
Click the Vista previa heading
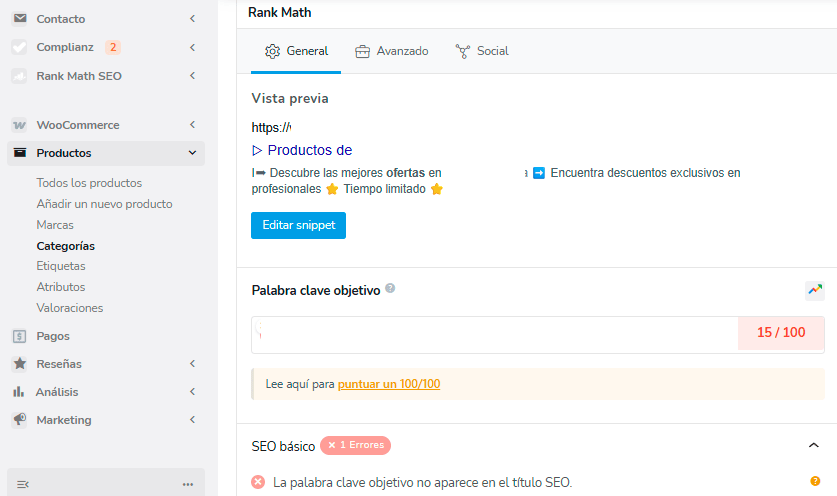coord(290,98)
